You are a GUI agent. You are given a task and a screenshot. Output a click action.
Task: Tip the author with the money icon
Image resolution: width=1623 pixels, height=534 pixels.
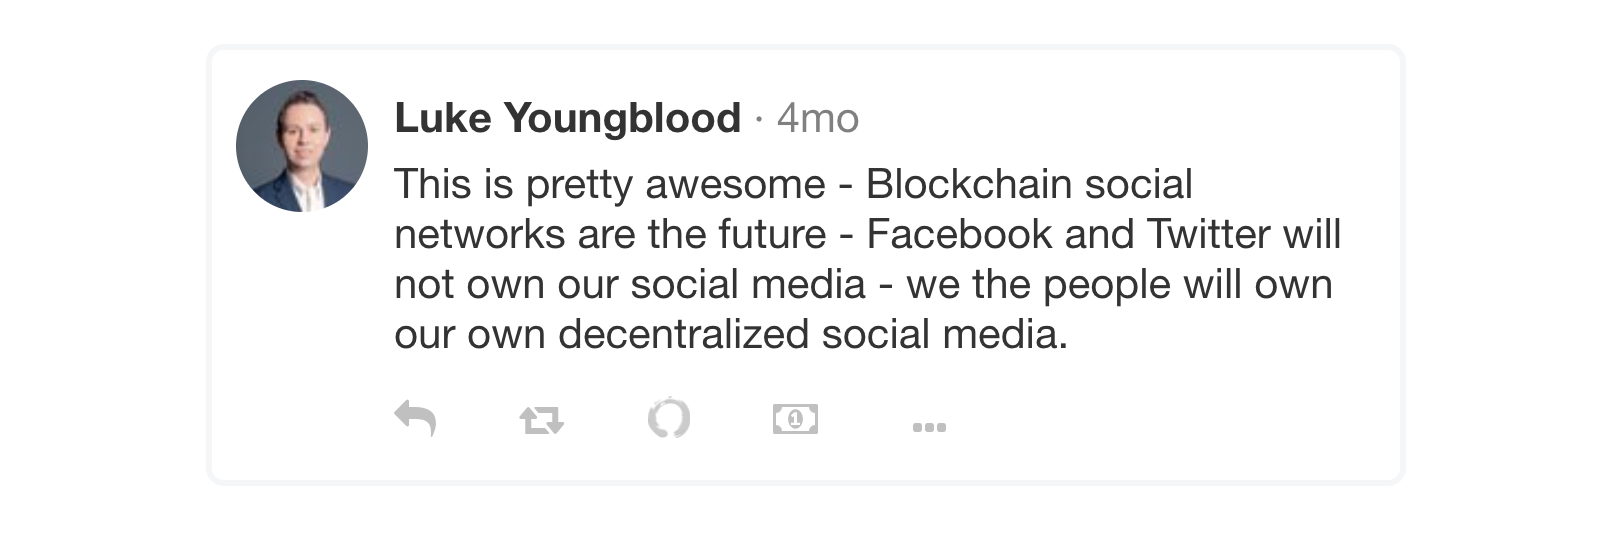click(795, 419)
